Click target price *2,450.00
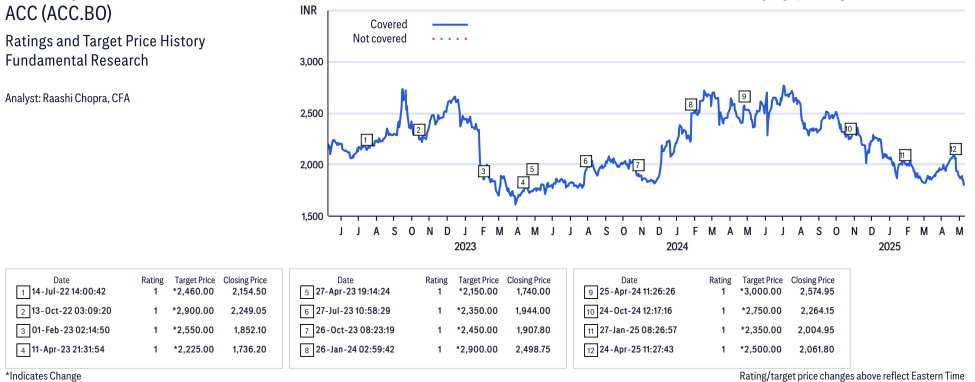Image resolution: width=975 pixels, height=382 pixels. click(x=478, y=330)
